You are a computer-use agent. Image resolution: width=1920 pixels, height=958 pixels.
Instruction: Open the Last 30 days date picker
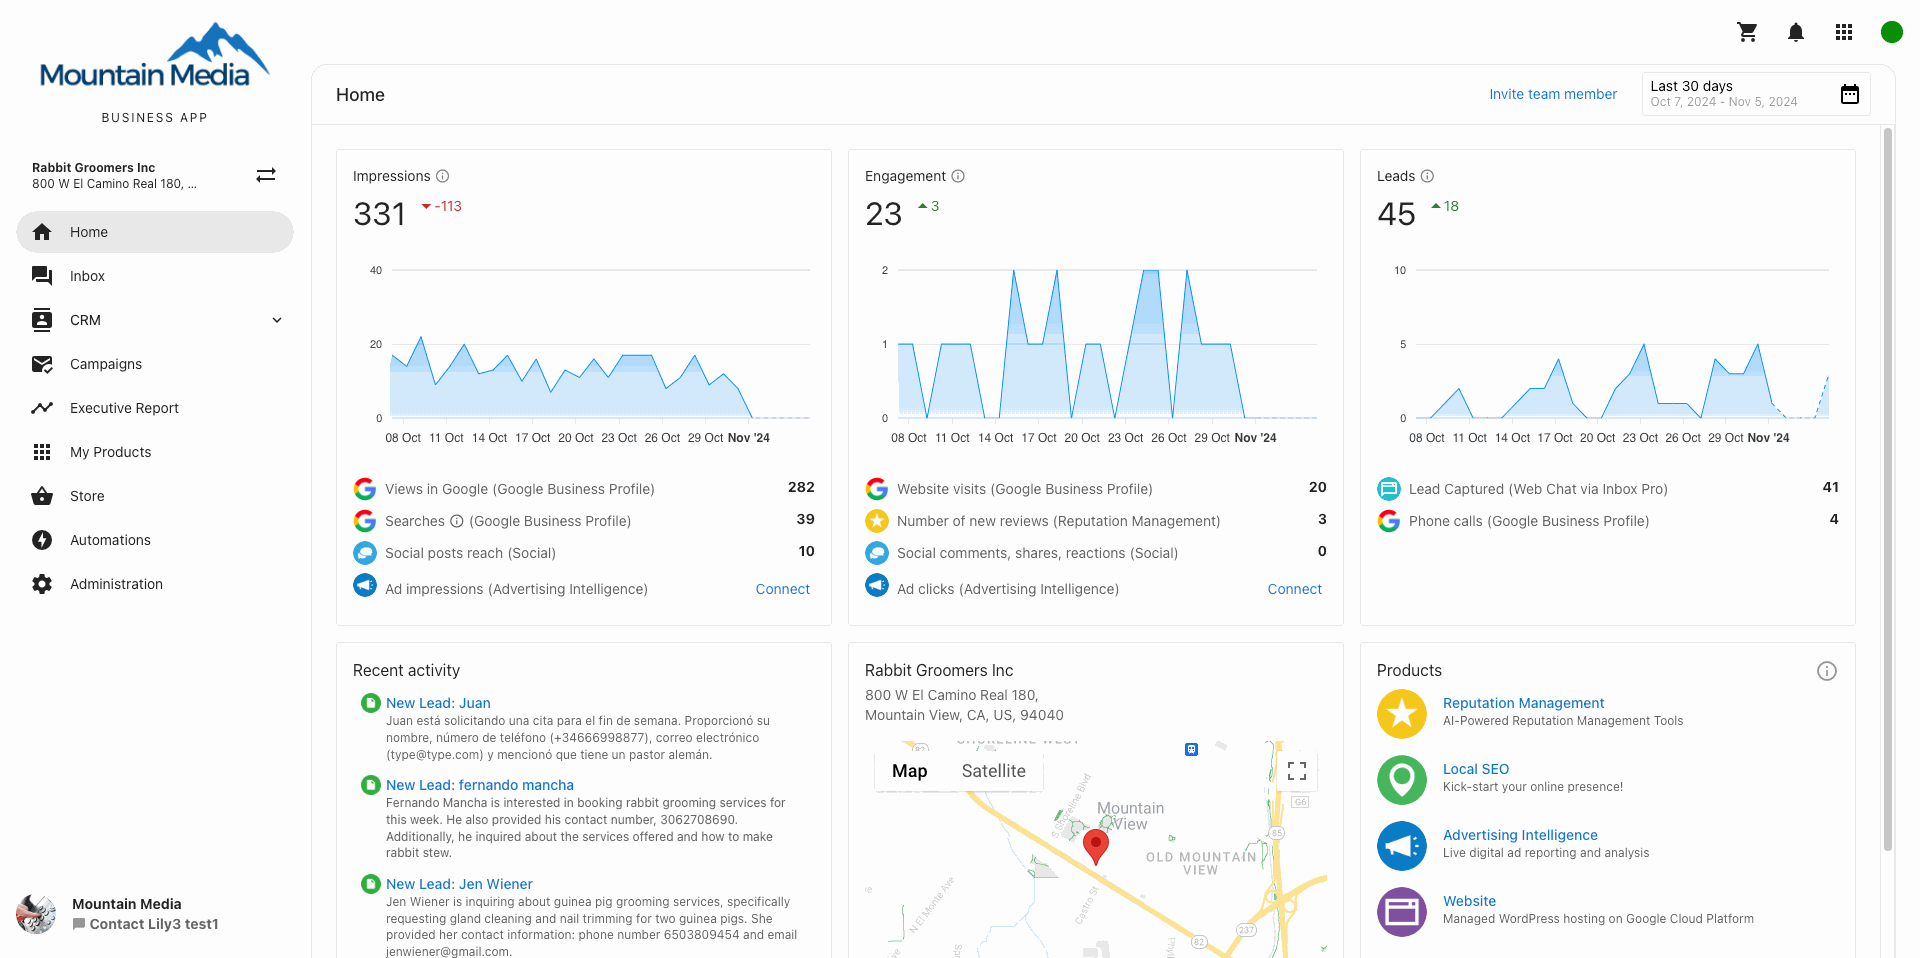(x=1755, y=94)
